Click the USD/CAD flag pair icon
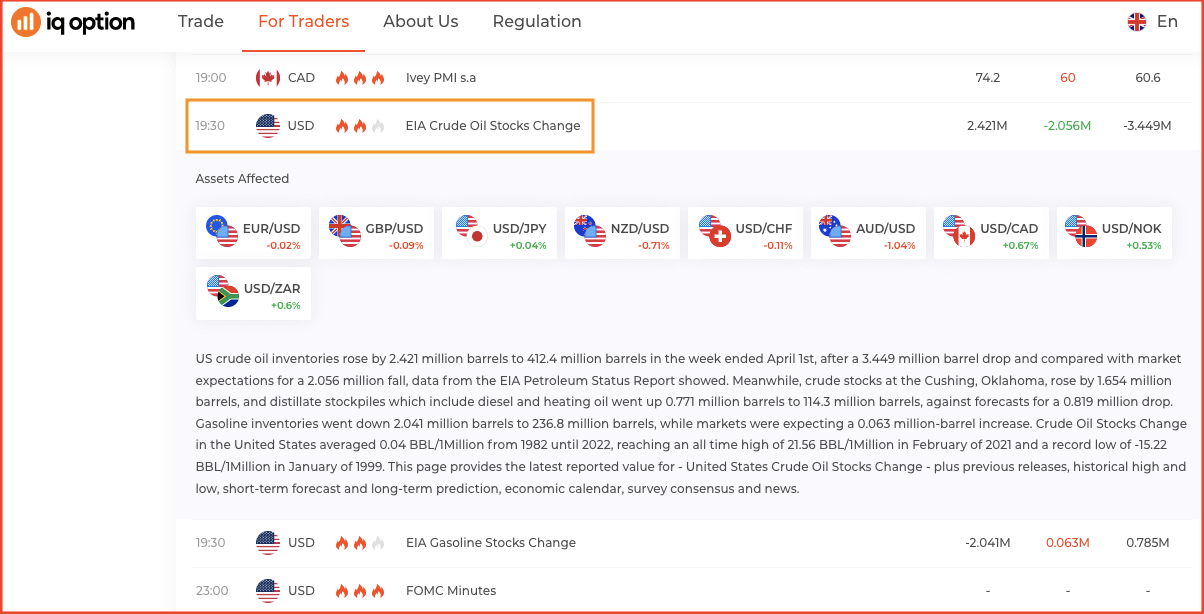The width and height of the screenshot is (1204, 614). click(960, 231)
